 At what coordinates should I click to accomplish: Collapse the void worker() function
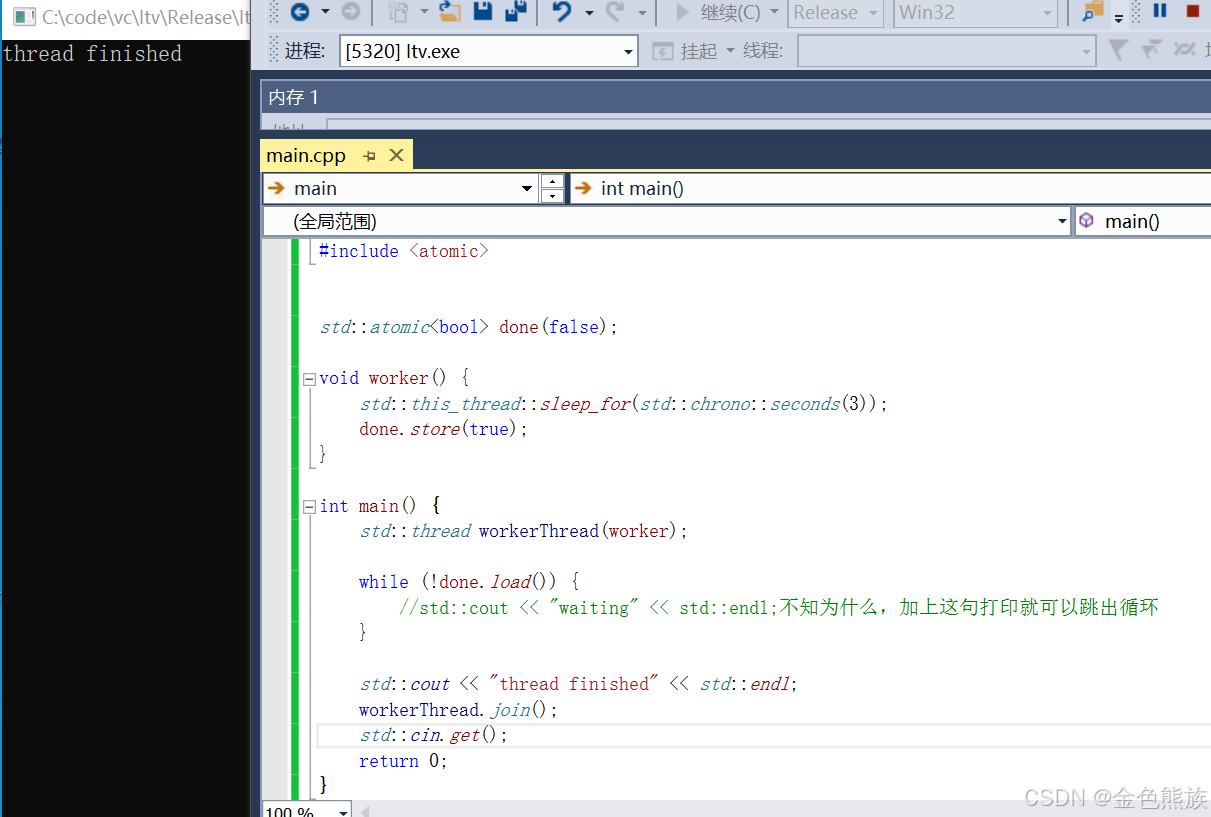point(308,379)
